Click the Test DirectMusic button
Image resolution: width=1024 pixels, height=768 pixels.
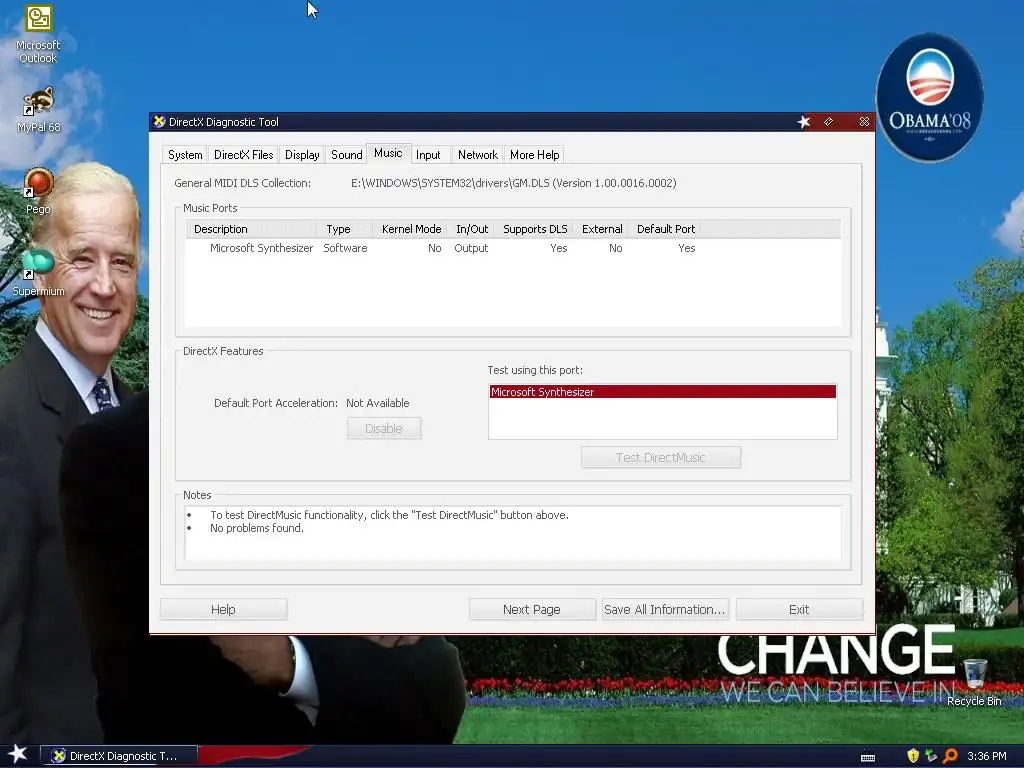point(660,457)
